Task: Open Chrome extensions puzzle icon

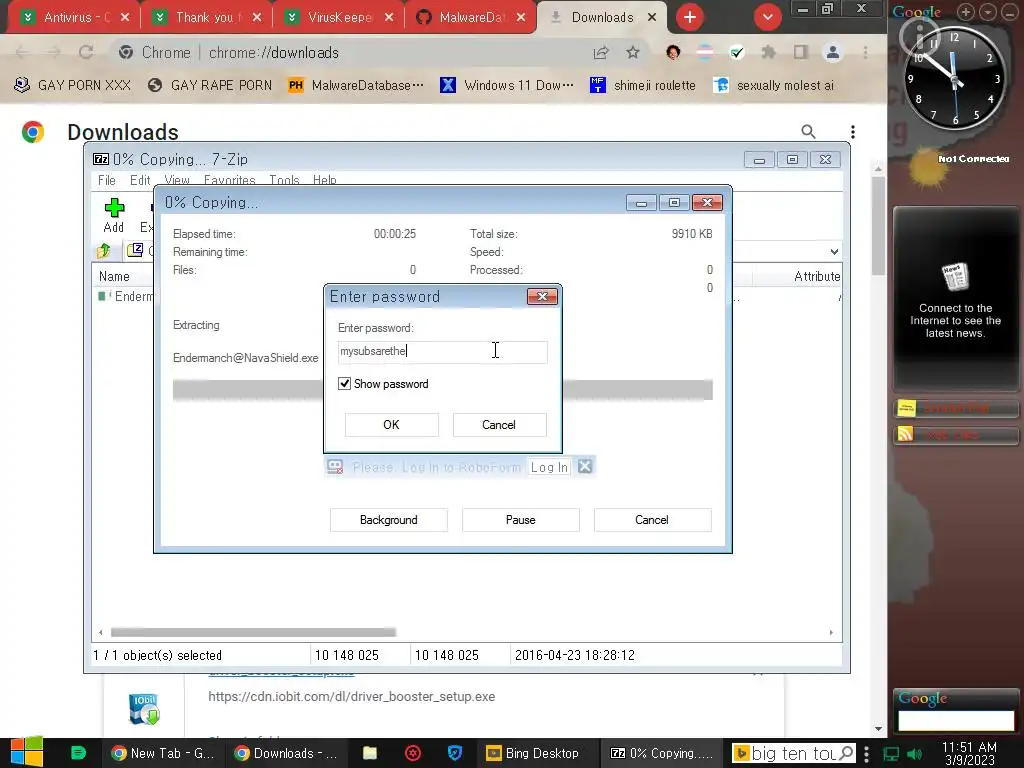Action: pos(769,52)
